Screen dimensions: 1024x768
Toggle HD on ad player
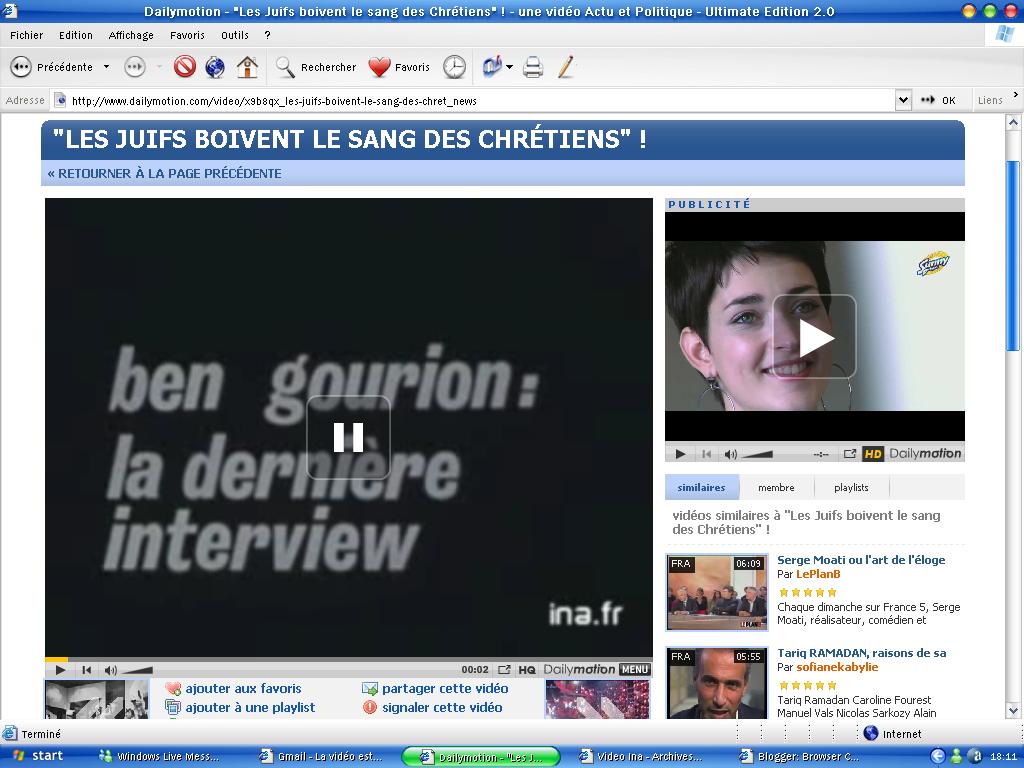[x=873, y=454]
